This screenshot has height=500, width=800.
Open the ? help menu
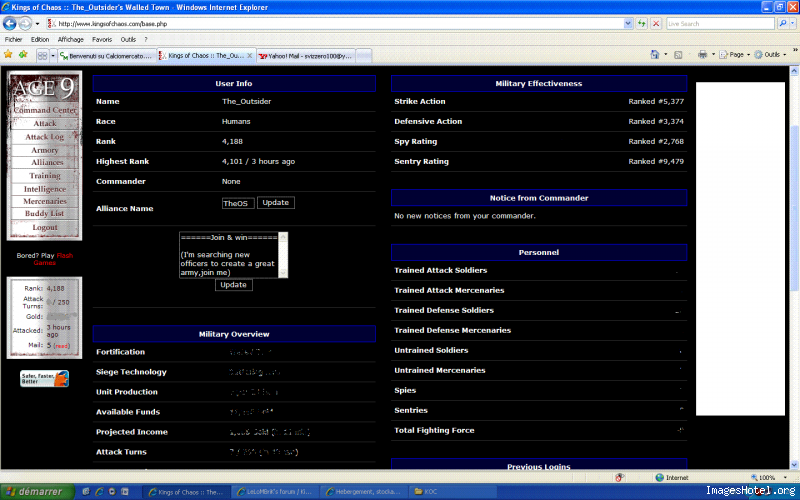click(146, 39)
